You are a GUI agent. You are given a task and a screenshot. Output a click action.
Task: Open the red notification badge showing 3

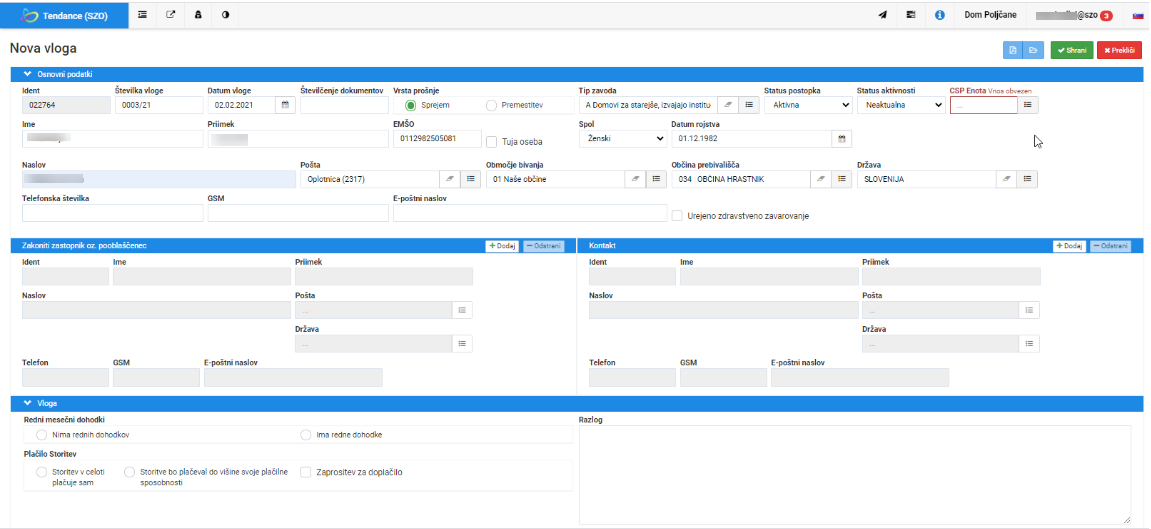(x=1106, y=15)
